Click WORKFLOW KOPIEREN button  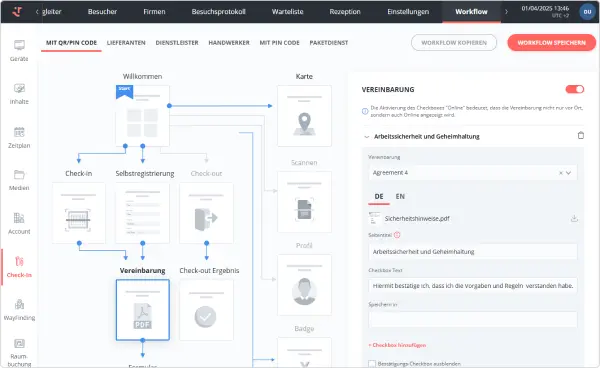(x=454, y=43)
